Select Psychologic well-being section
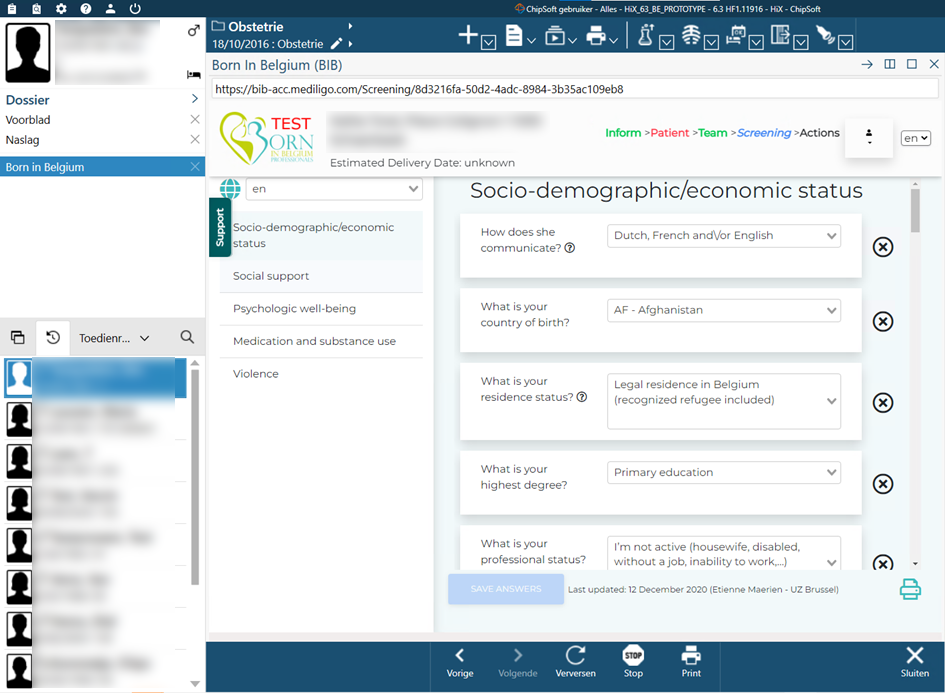 [321, 309]
